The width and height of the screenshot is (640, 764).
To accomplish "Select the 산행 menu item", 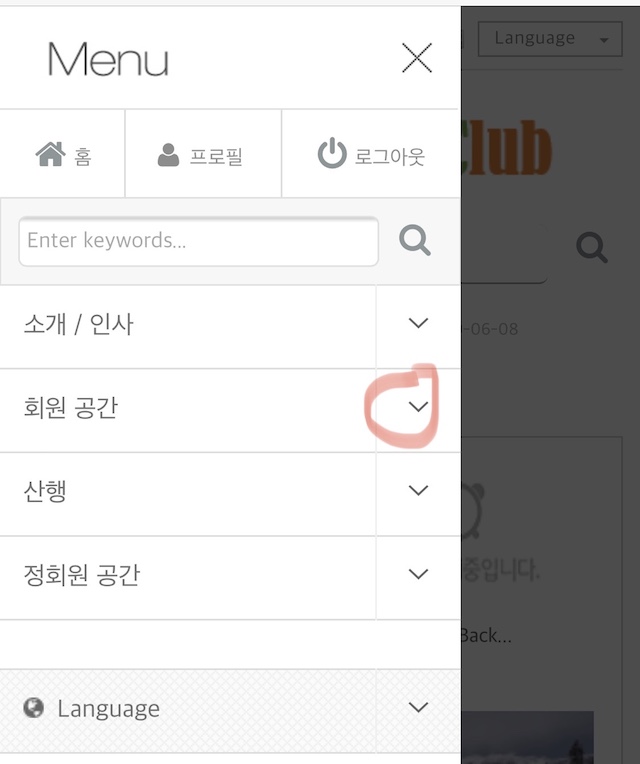I will (45, 491).
